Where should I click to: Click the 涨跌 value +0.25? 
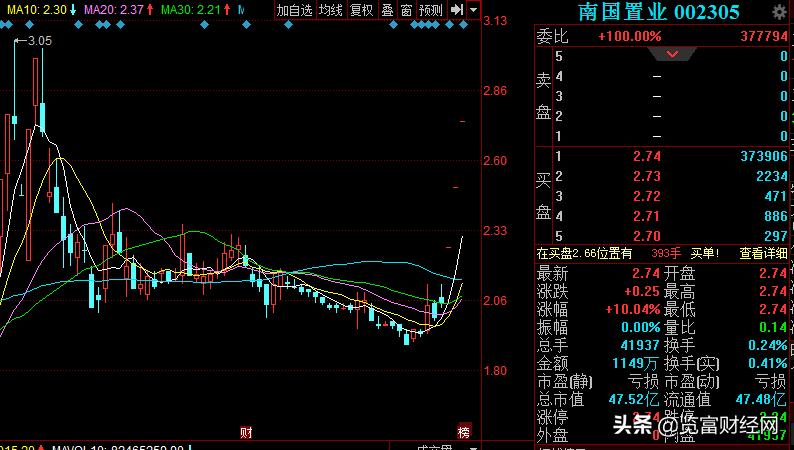(642, 292)
